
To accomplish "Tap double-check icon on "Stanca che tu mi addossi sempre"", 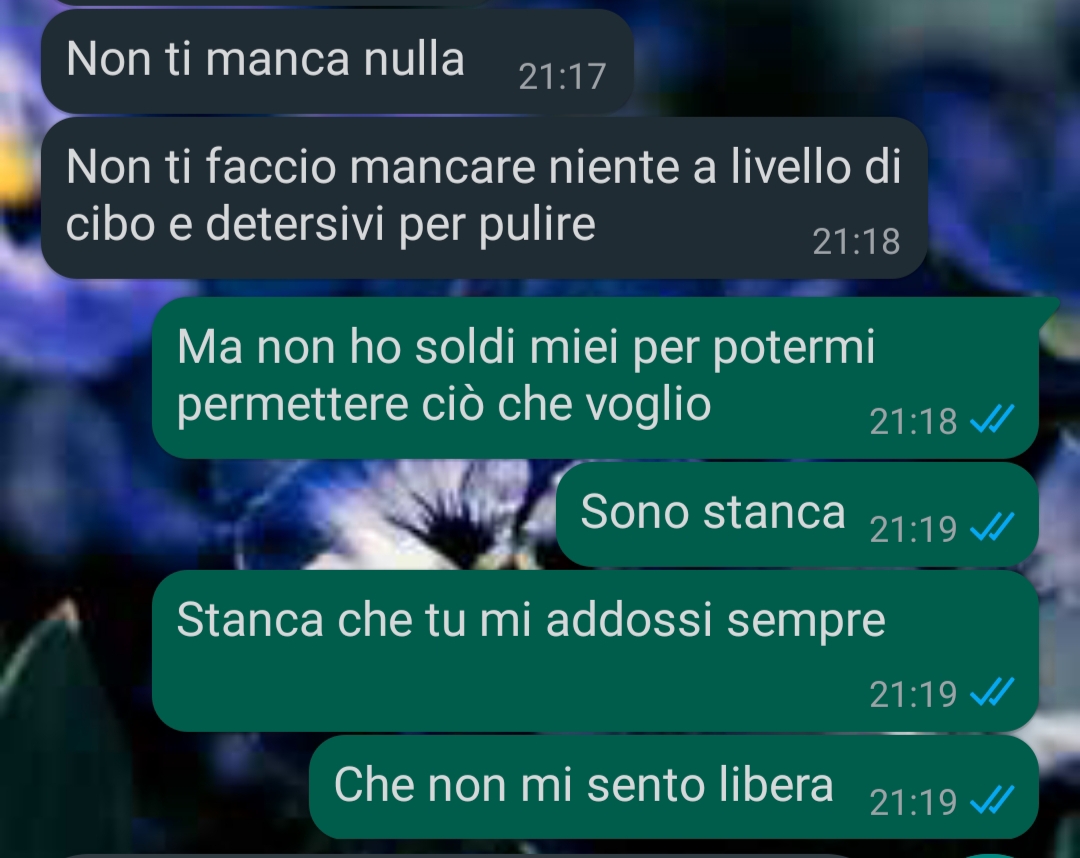I will (x=992, y=693).
